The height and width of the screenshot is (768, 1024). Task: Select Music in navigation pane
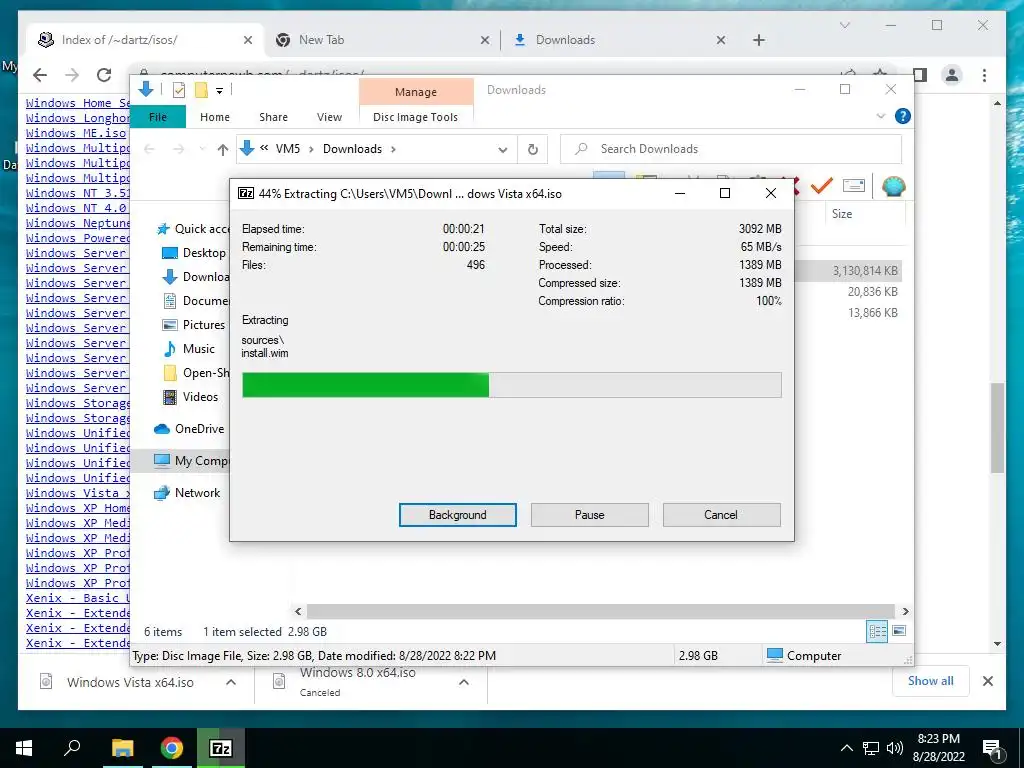click(x=189, y=349)
